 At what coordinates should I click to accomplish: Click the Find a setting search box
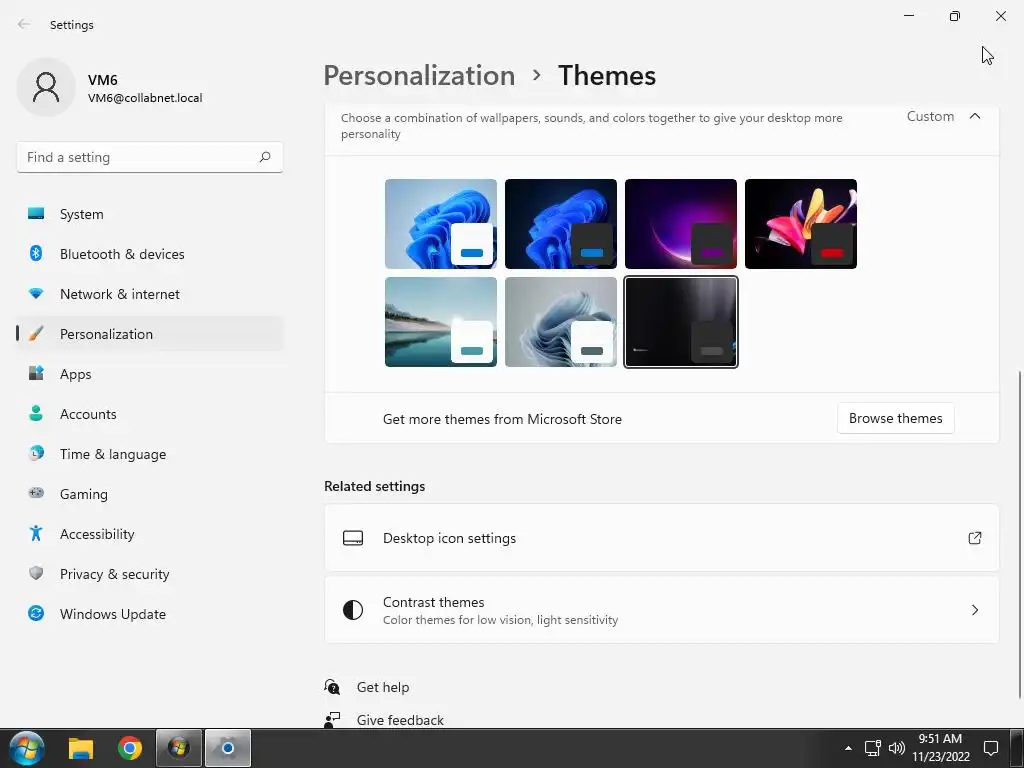tap(150, 157)
